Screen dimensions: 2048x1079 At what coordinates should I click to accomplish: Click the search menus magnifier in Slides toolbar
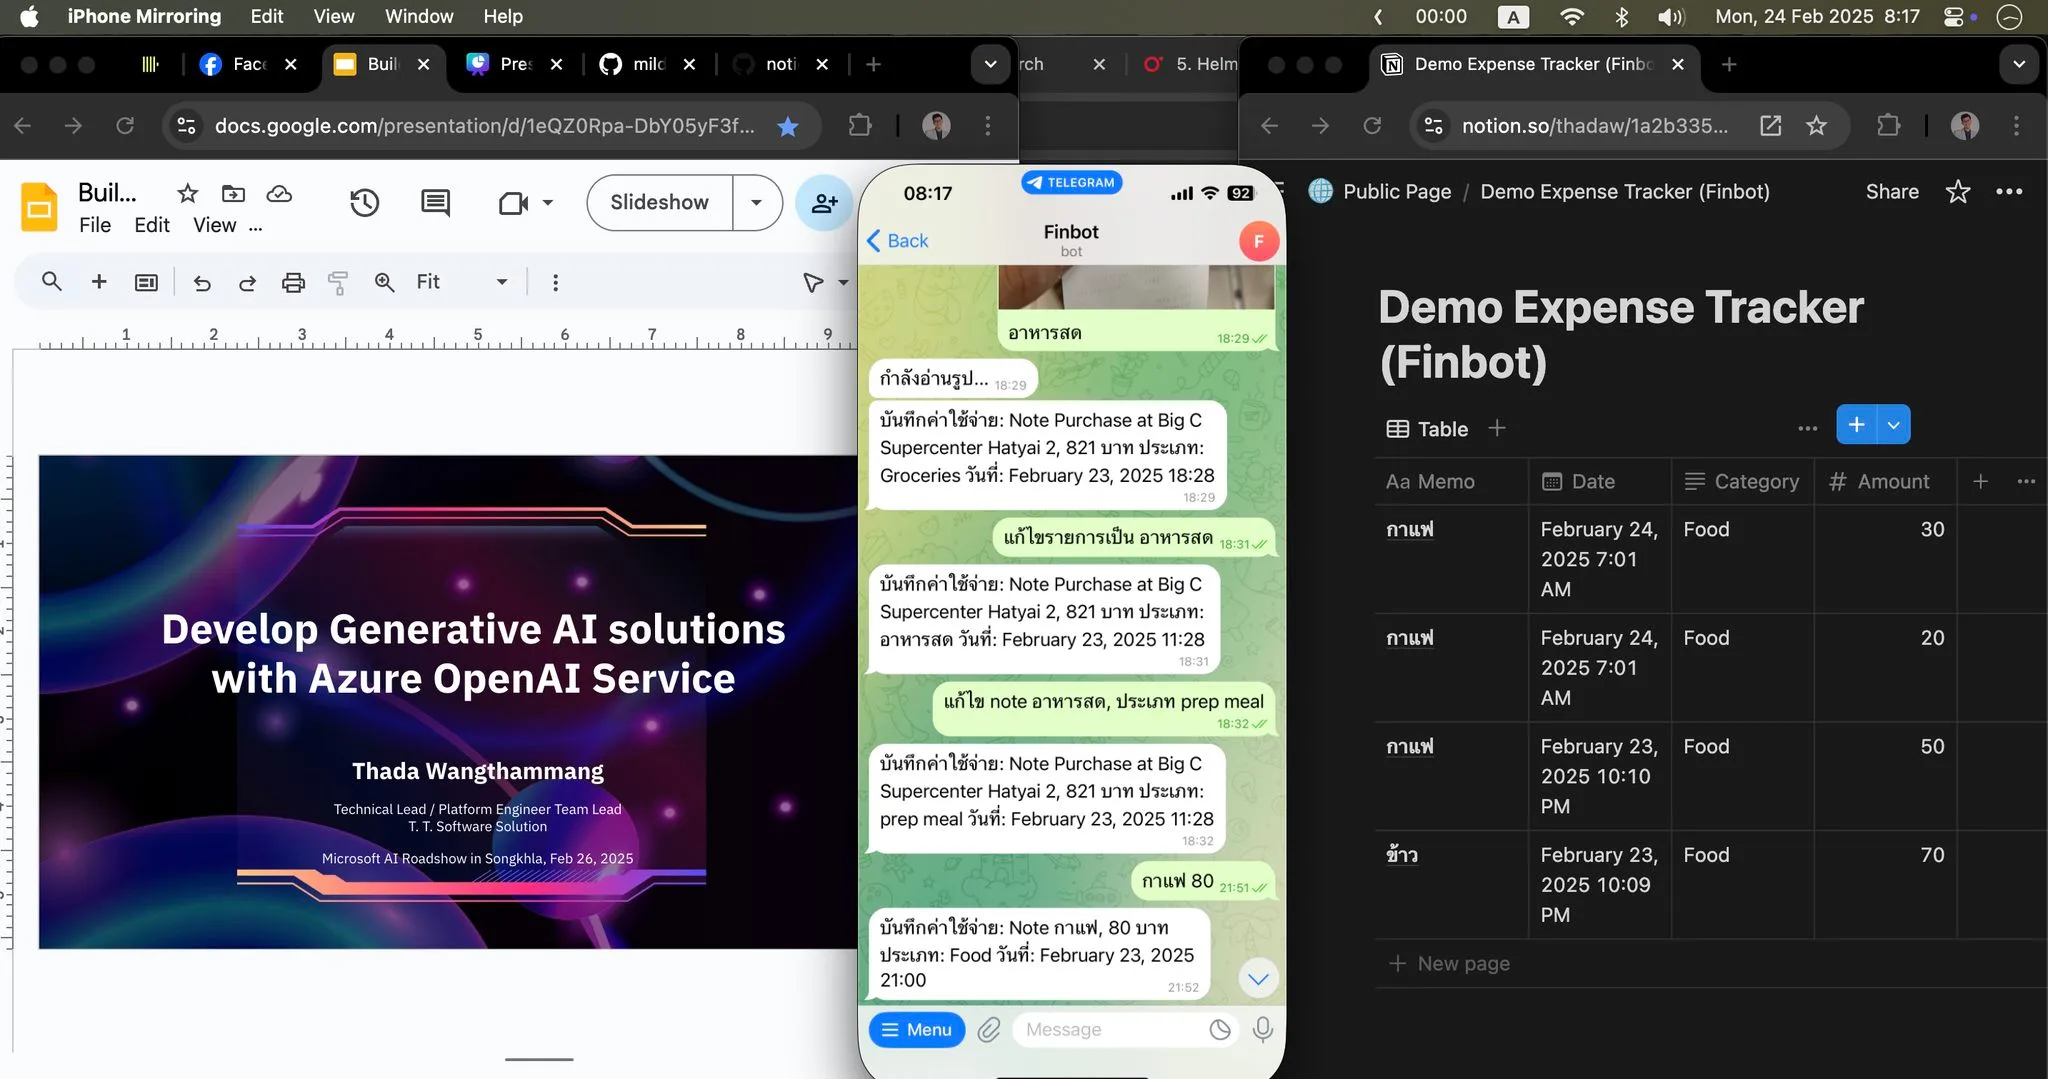tap(52, 282)
